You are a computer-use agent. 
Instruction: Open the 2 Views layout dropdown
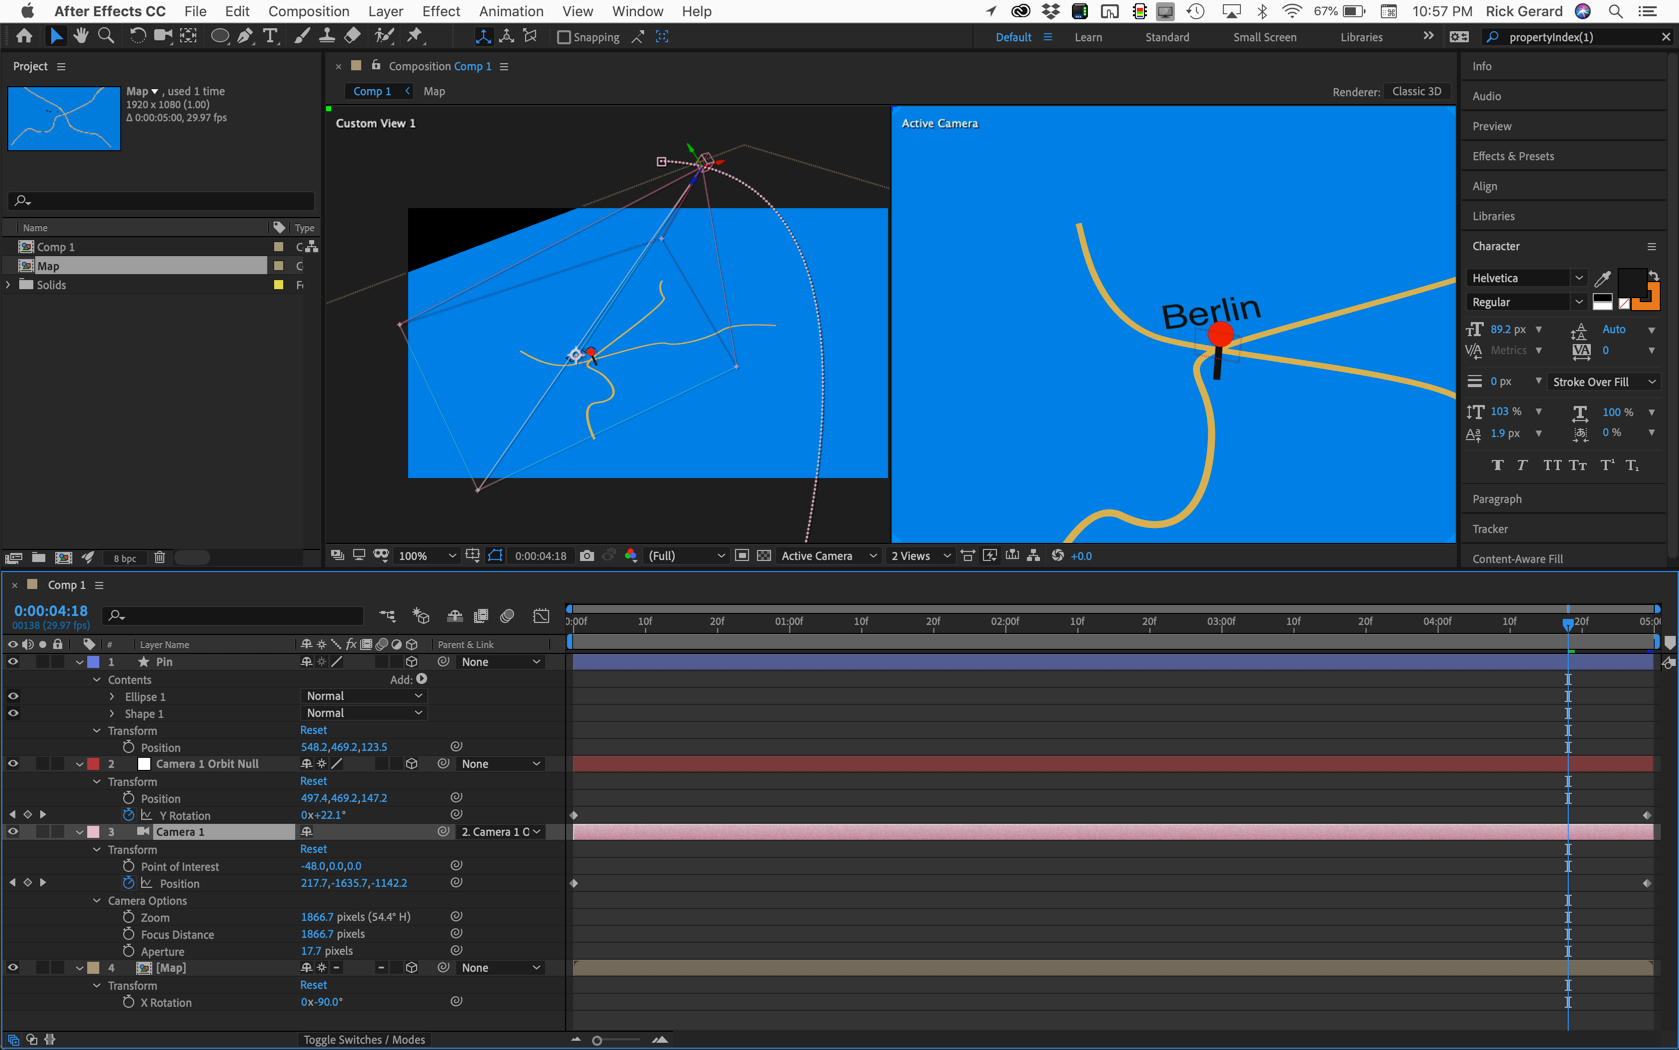click(x=919, y=556)
